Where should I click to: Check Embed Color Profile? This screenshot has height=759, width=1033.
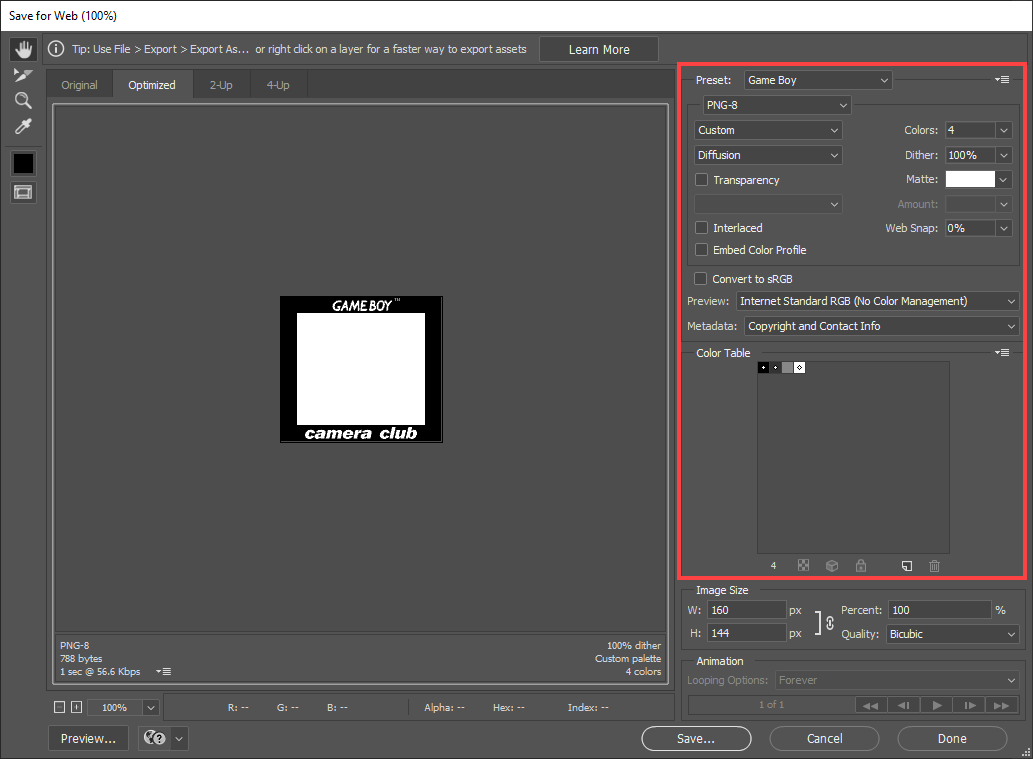(702, 250)
